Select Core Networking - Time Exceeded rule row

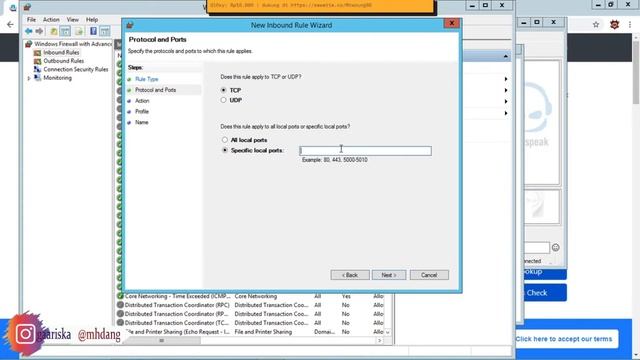(178, 296)
